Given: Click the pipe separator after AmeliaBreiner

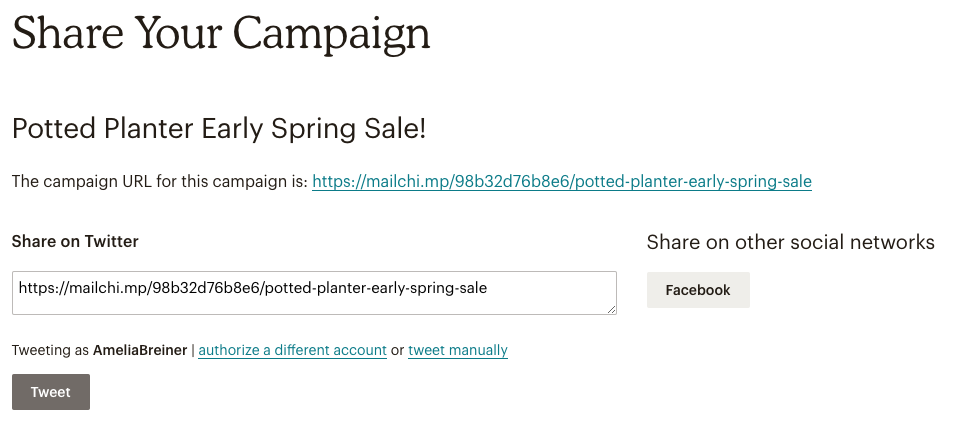Looking at the screenshot, I should (192, 351).
